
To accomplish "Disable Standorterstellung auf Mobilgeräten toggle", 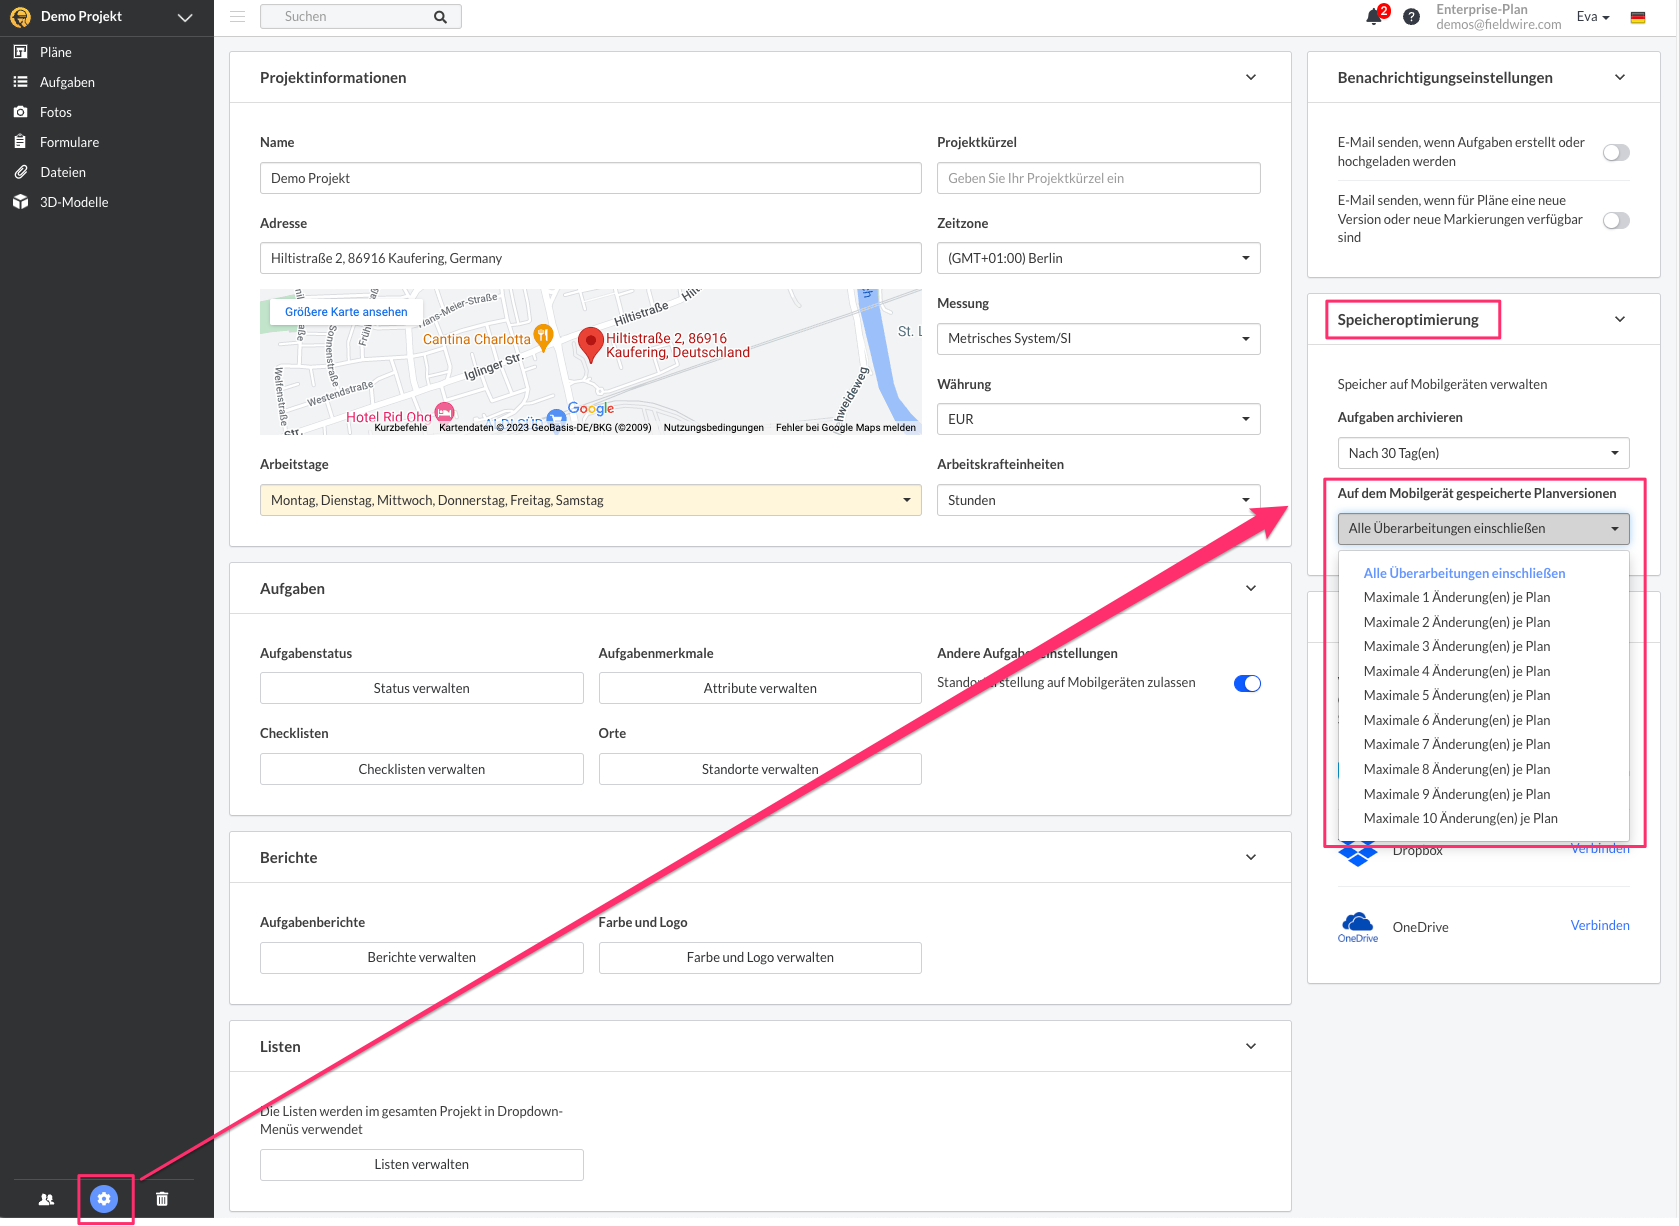I will point(1247,683).
